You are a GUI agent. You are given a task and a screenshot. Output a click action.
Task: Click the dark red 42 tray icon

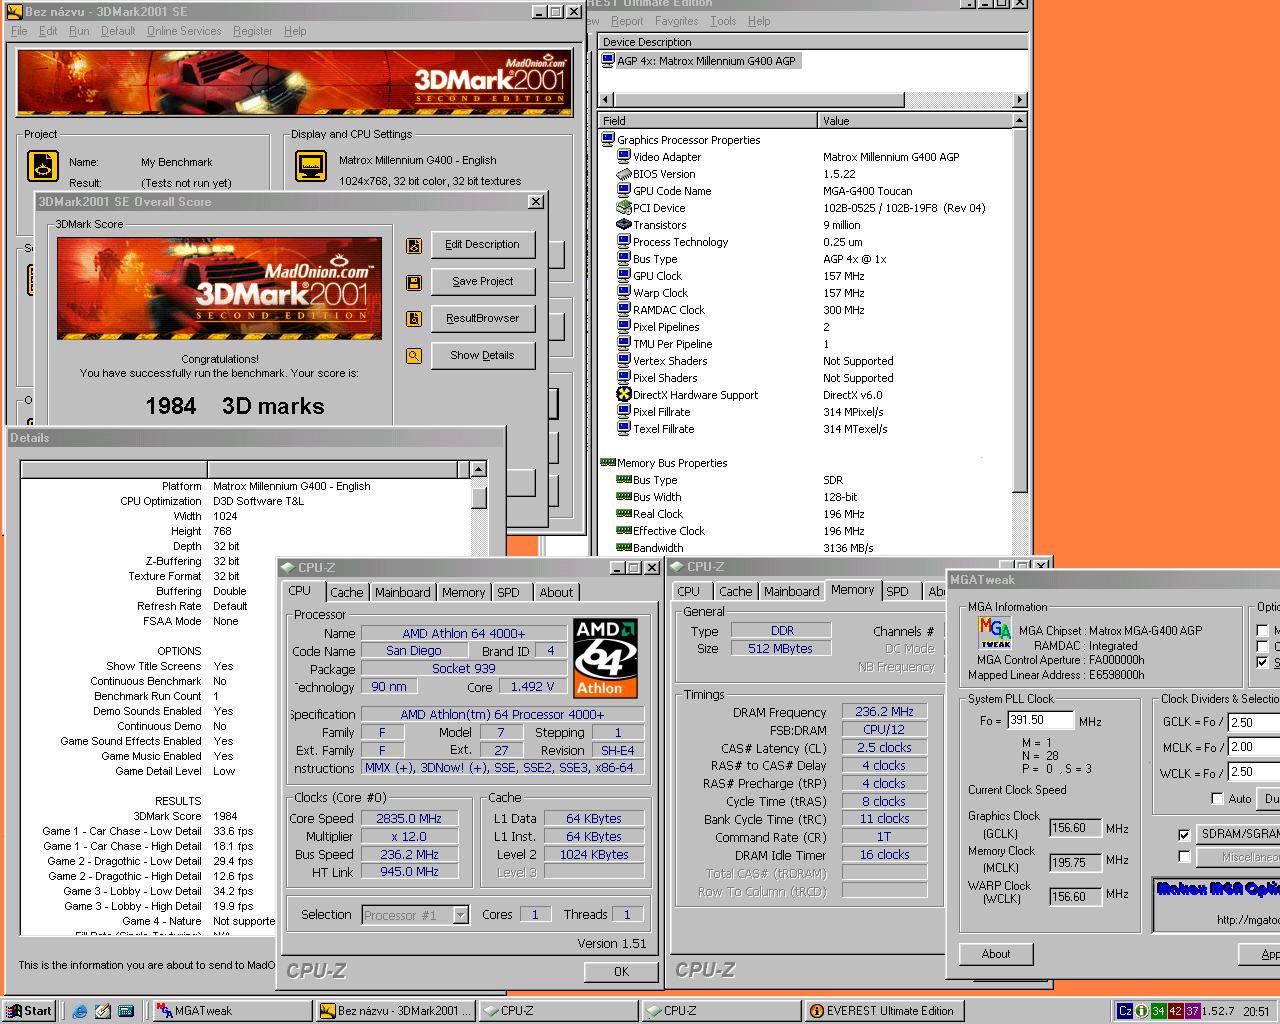pos(1175,1011)
